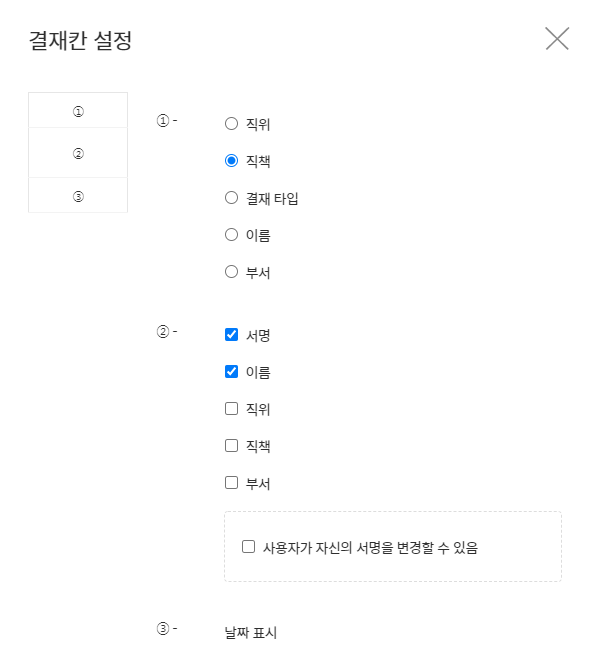Select the 직책 radio button
Screen dimensions: 591x662
coord(231,161)
